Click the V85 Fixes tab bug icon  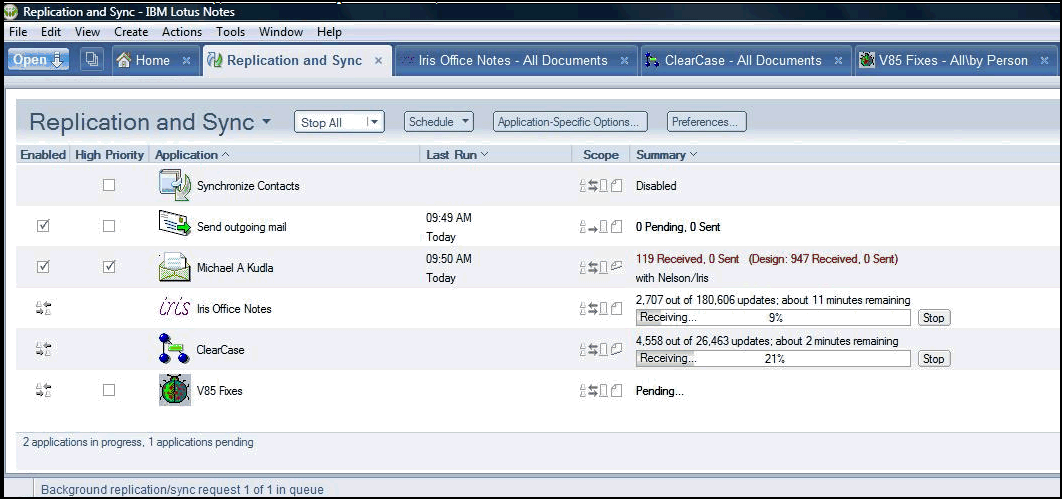866,60
